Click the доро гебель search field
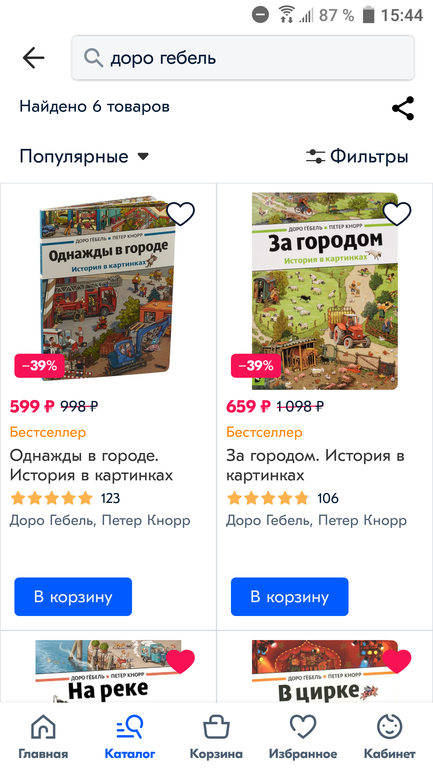Viewport: 433px width, 770px height. 243,58
